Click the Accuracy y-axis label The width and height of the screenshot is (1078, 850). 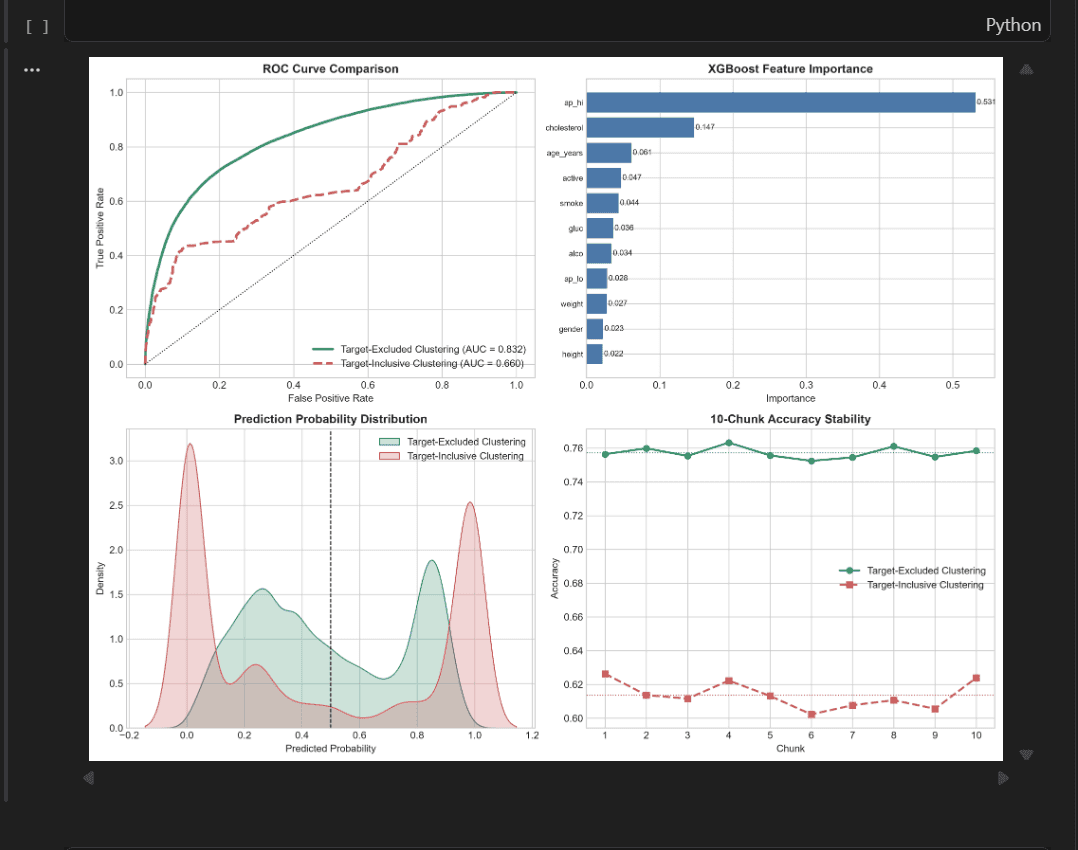coord(554,578)
